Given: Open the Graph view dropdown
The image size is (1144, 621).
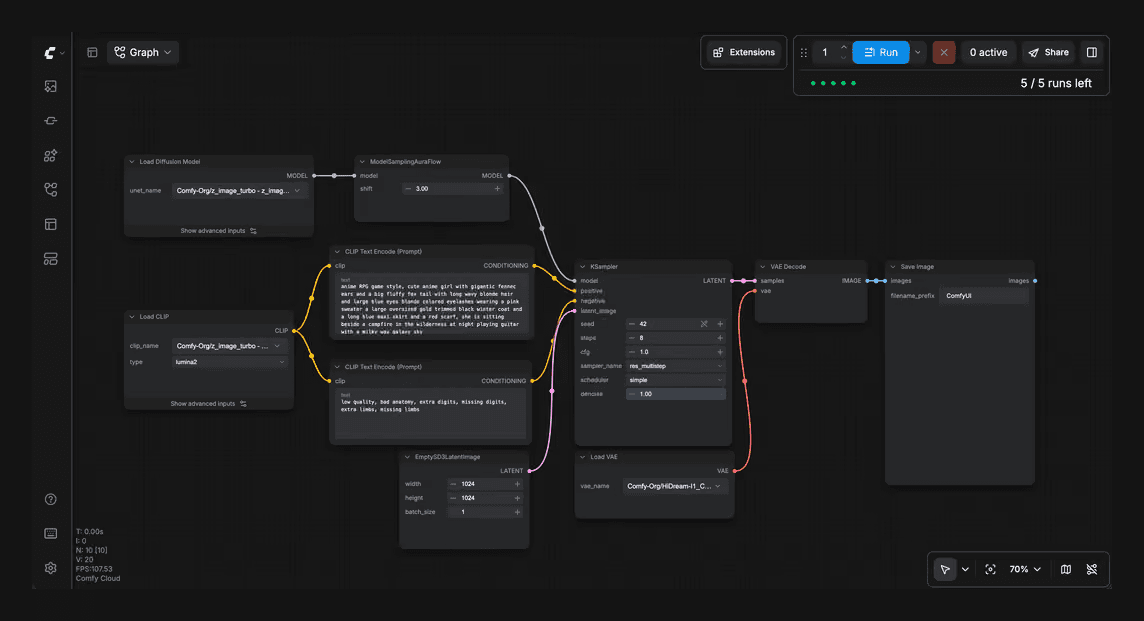Looking at the screenshot, I should click(143, 53).
